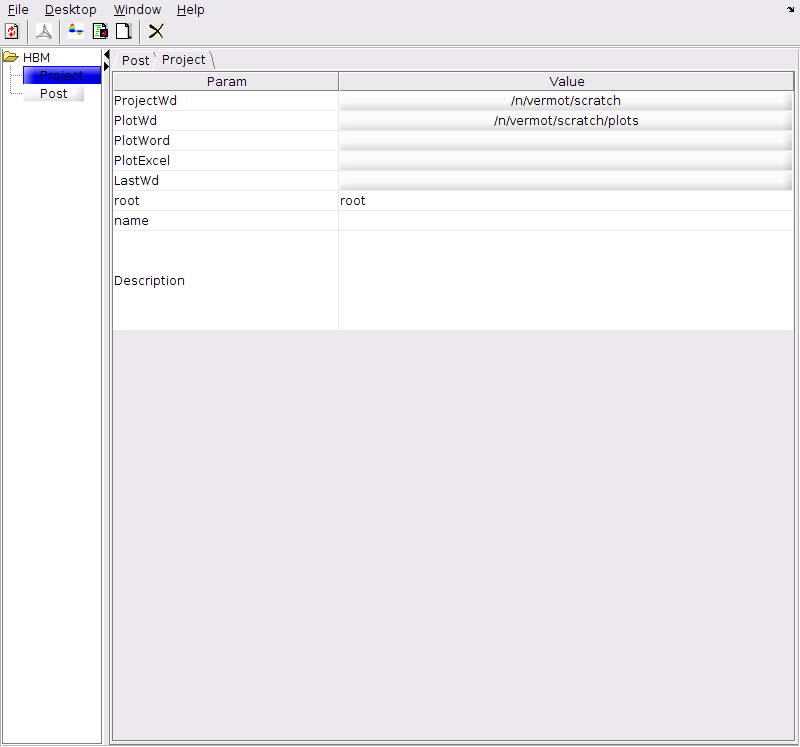Open the Desktop menu
This screenshot has height=747, width=800.
click(70, 10)
